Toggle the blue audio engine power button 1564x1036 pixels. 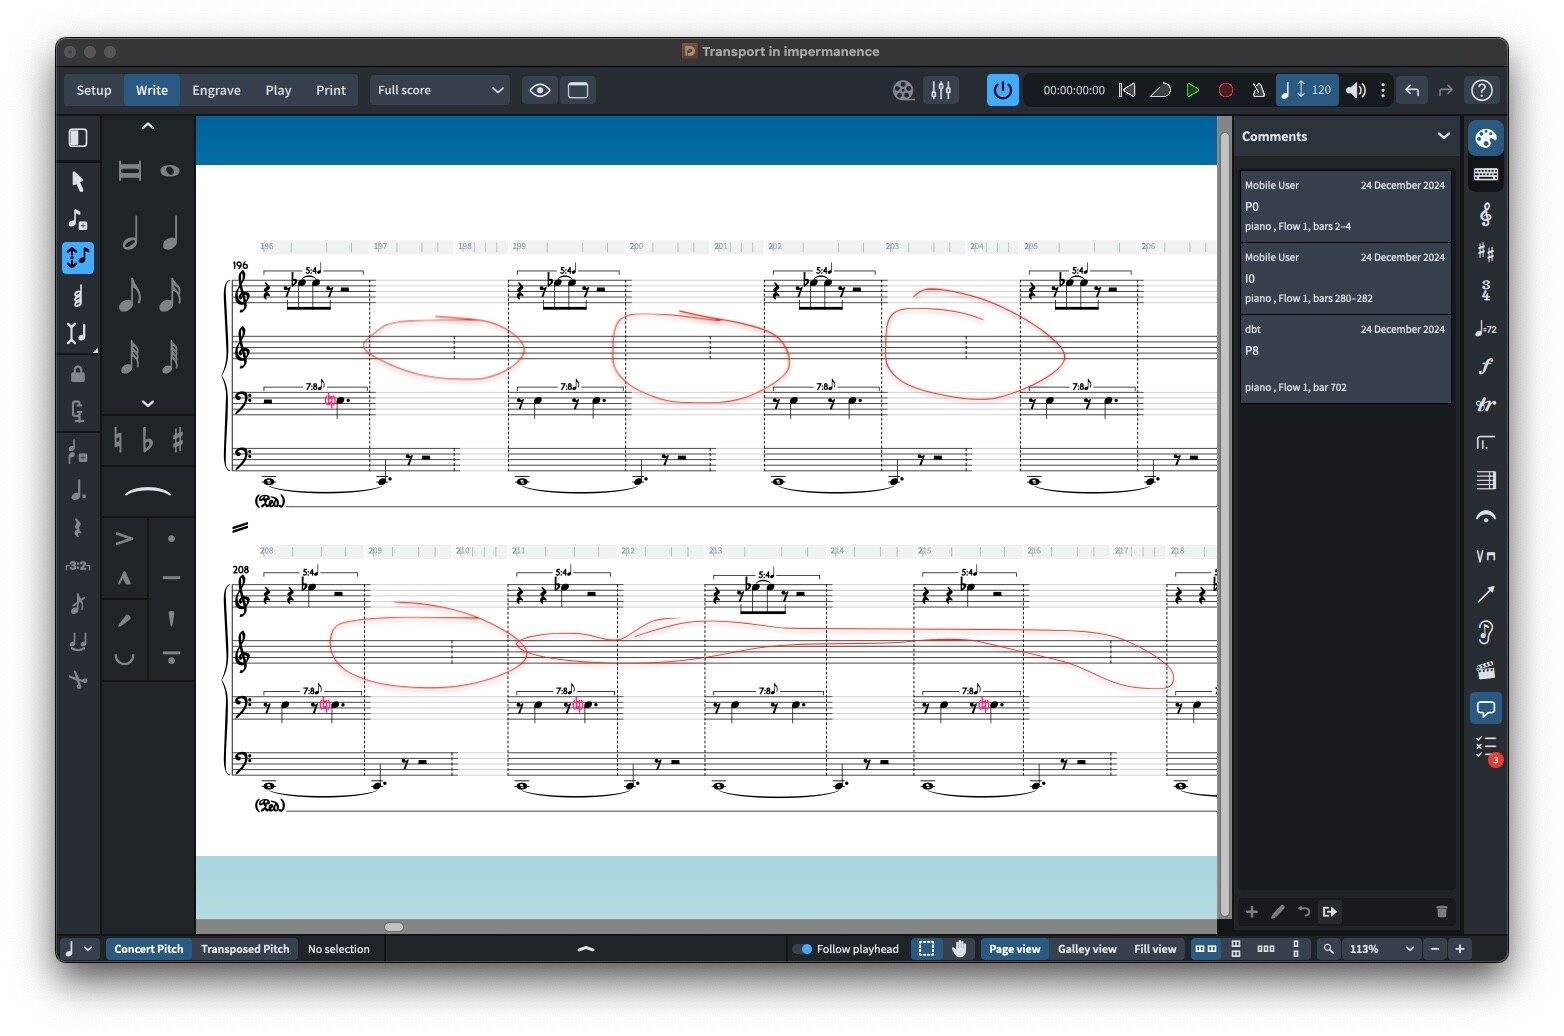[x=1002, y=90]
